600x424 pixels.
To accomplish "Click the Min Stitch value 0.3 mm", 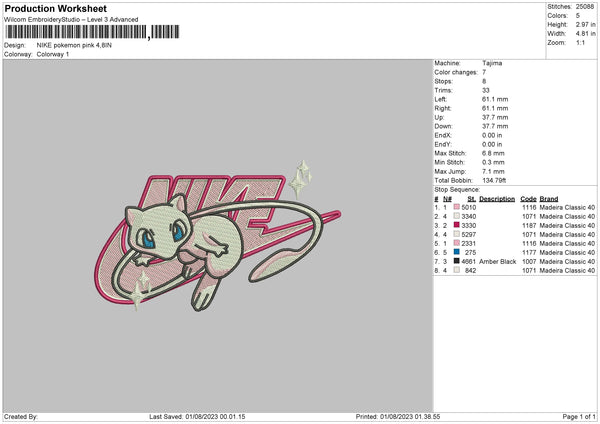I will [493, 162].
